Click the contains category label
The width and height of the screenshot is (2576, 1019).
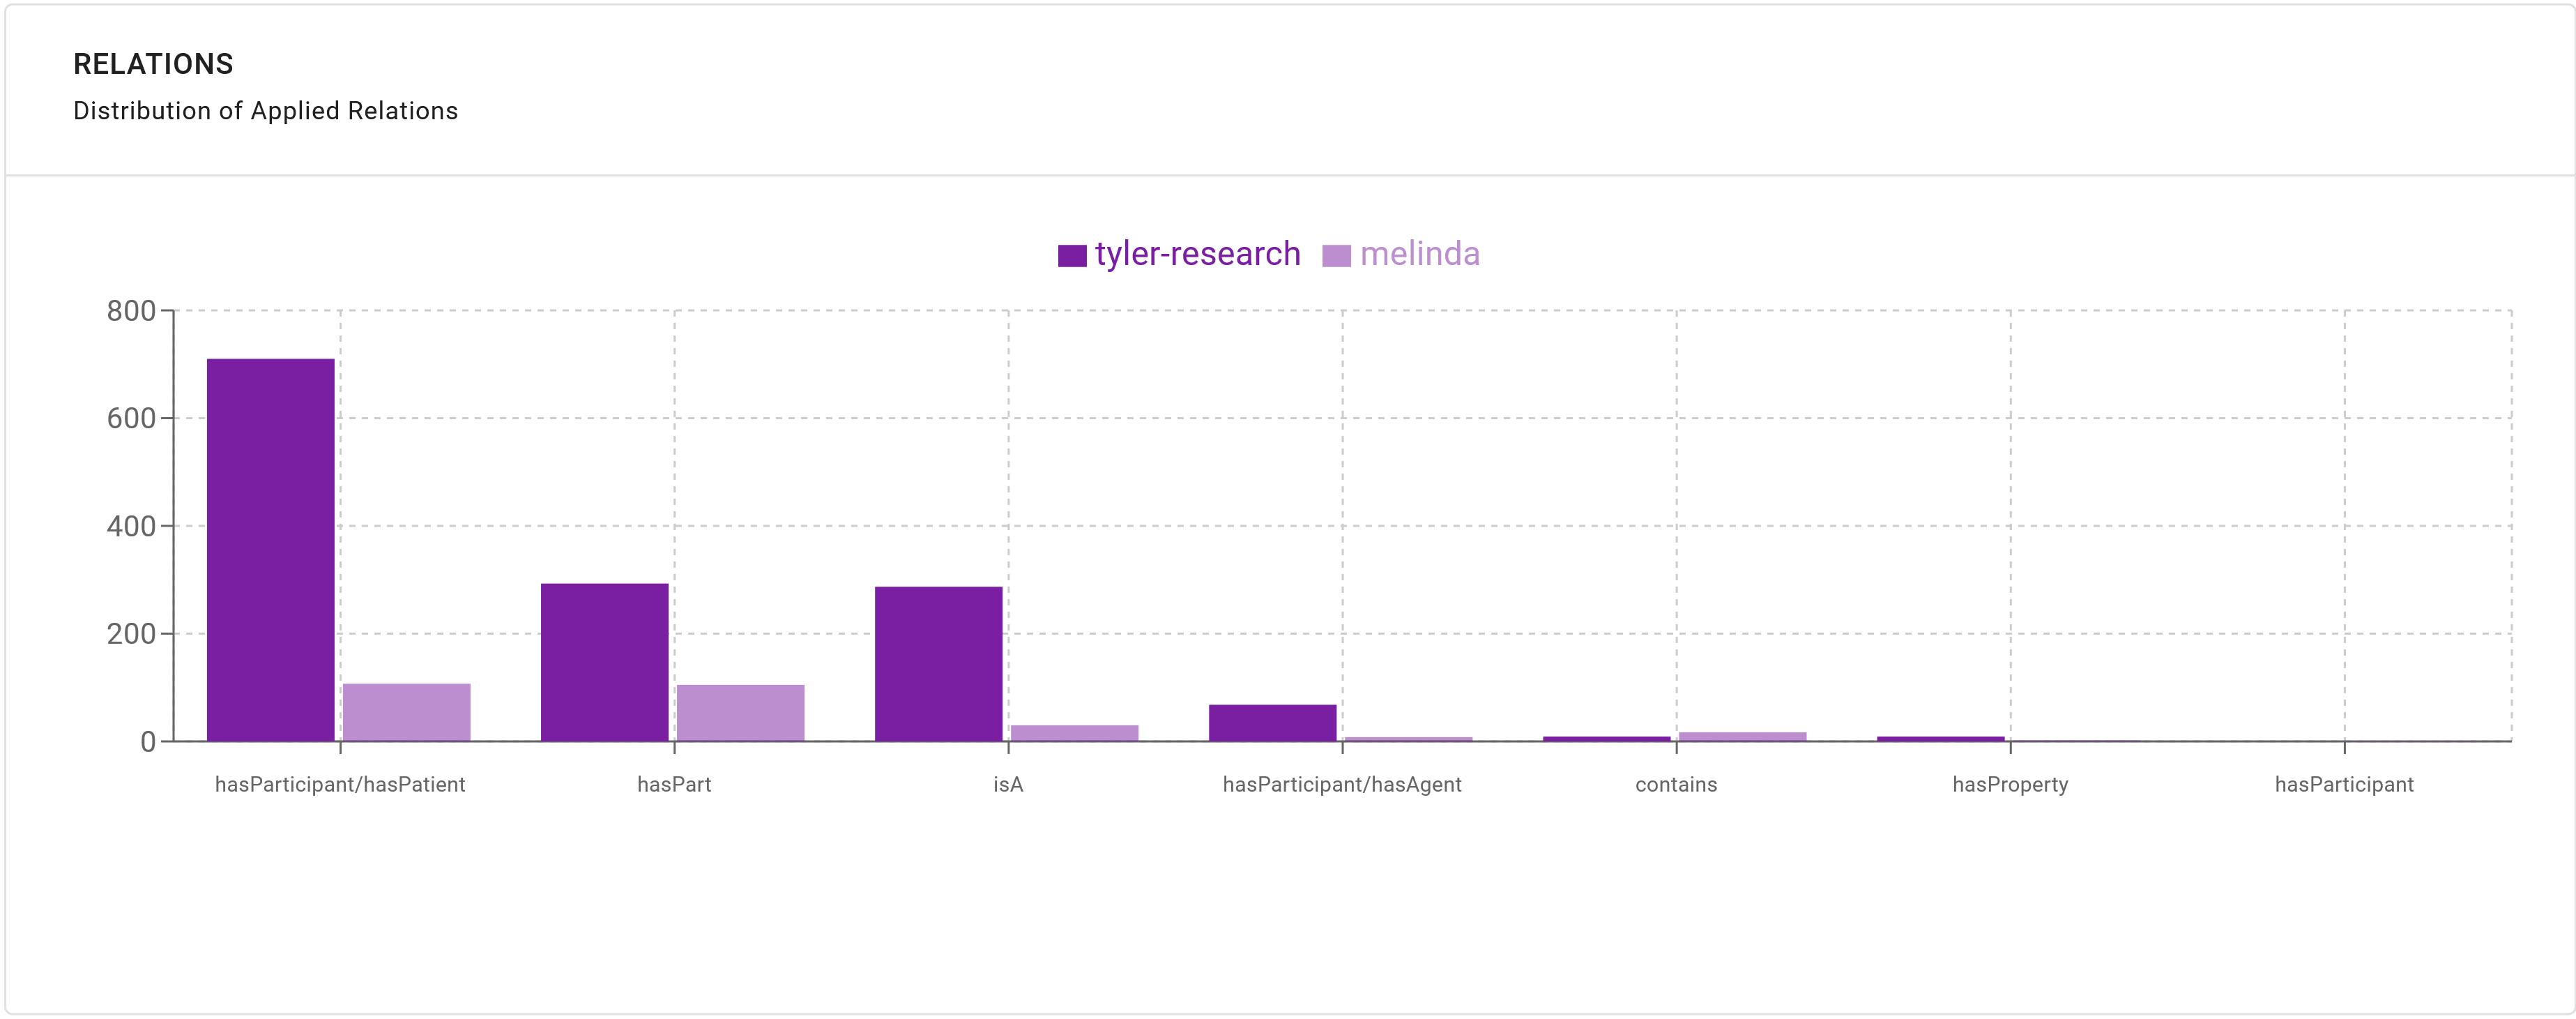click(1675, 784)
